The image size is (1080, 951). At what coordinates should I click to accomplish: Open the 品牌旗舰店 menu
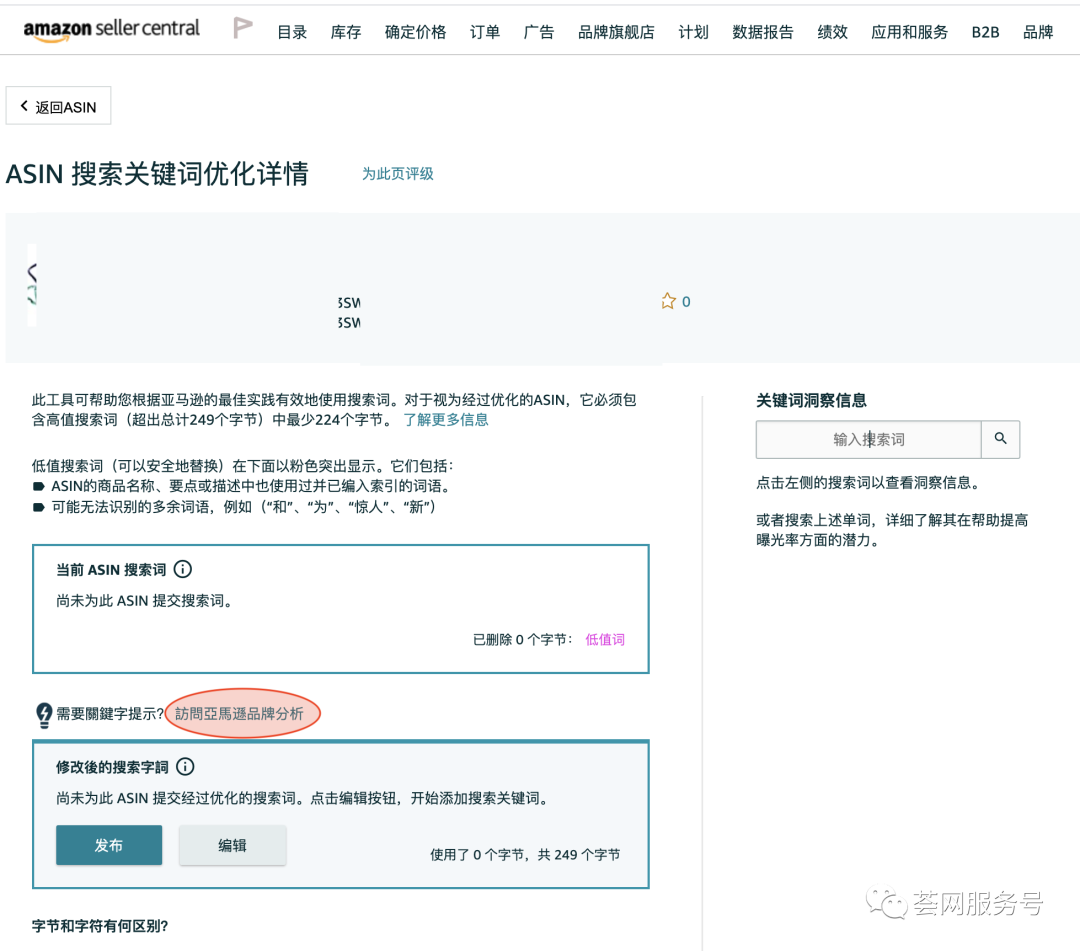coord(616,32)
